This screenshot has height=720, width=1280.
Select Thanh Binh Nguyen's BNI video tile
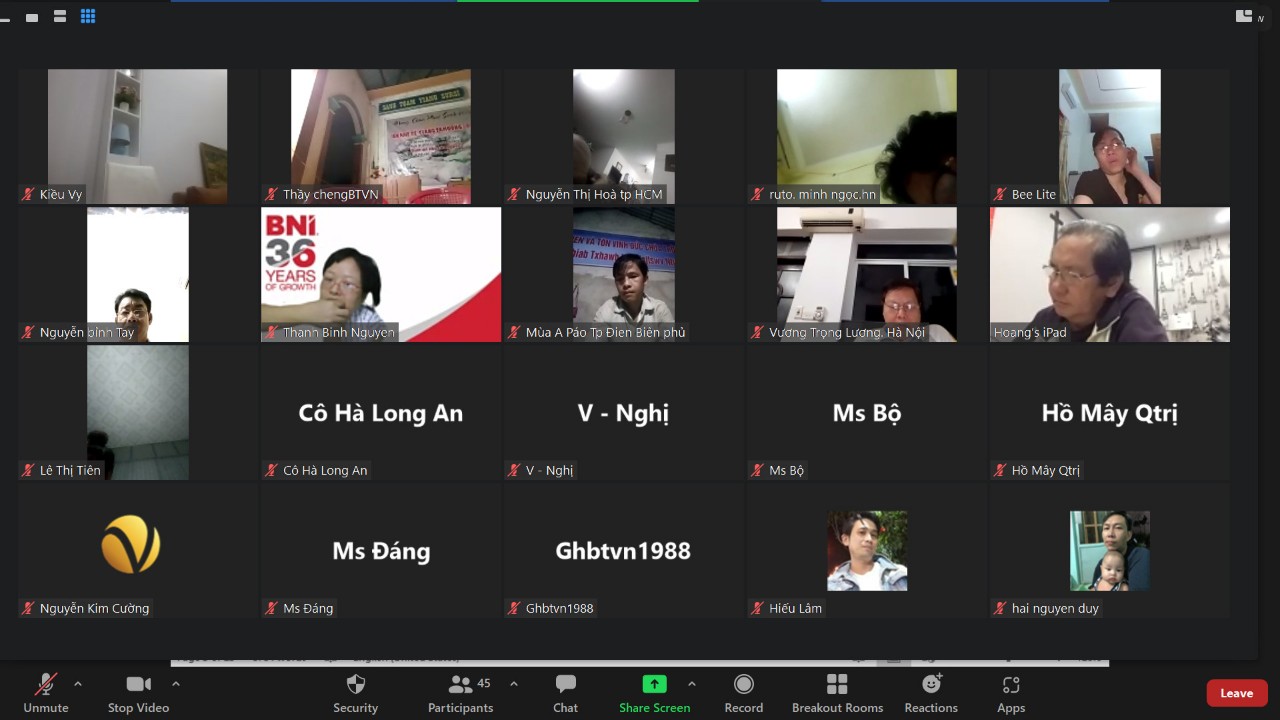coord(380,274)
